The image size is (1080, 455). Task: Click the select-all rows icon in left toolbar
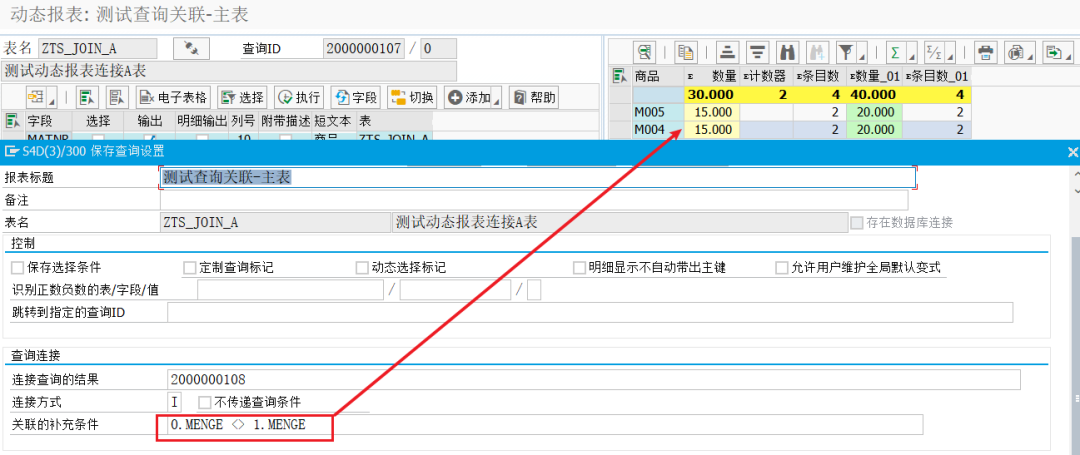click(85, 97)
